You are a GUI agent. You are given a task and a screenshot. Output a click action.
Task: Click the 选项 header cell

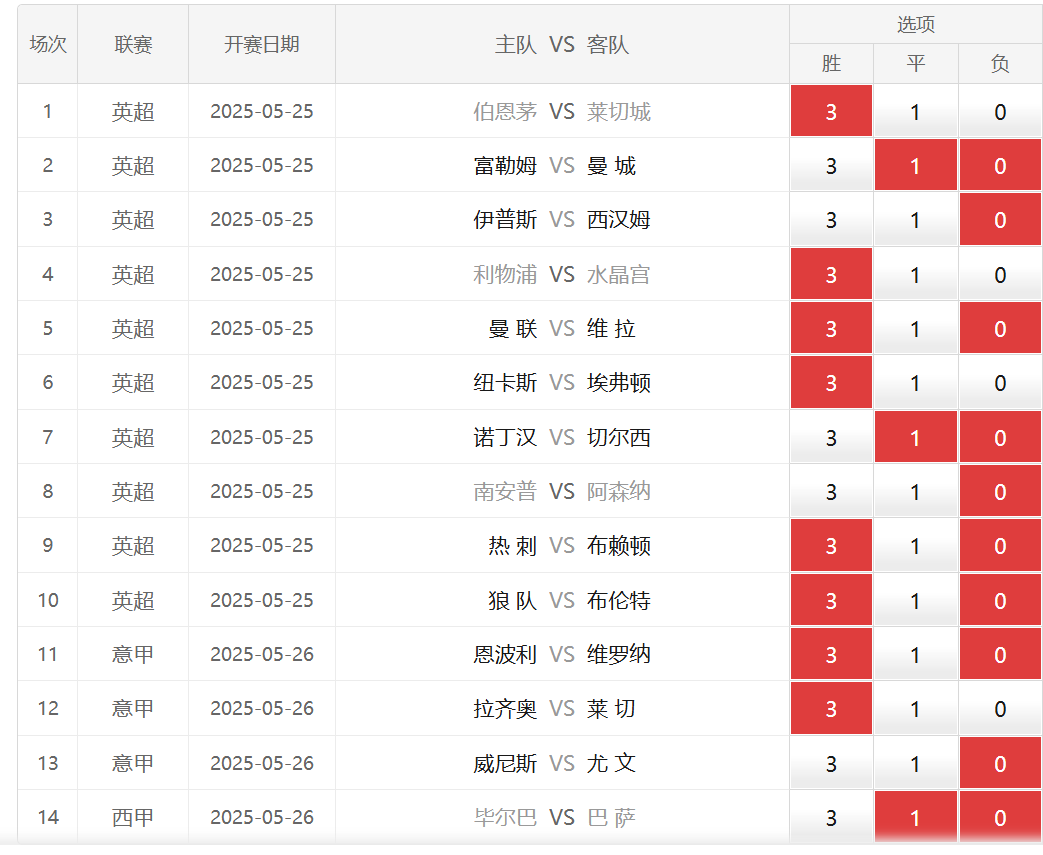click(915, 25)
